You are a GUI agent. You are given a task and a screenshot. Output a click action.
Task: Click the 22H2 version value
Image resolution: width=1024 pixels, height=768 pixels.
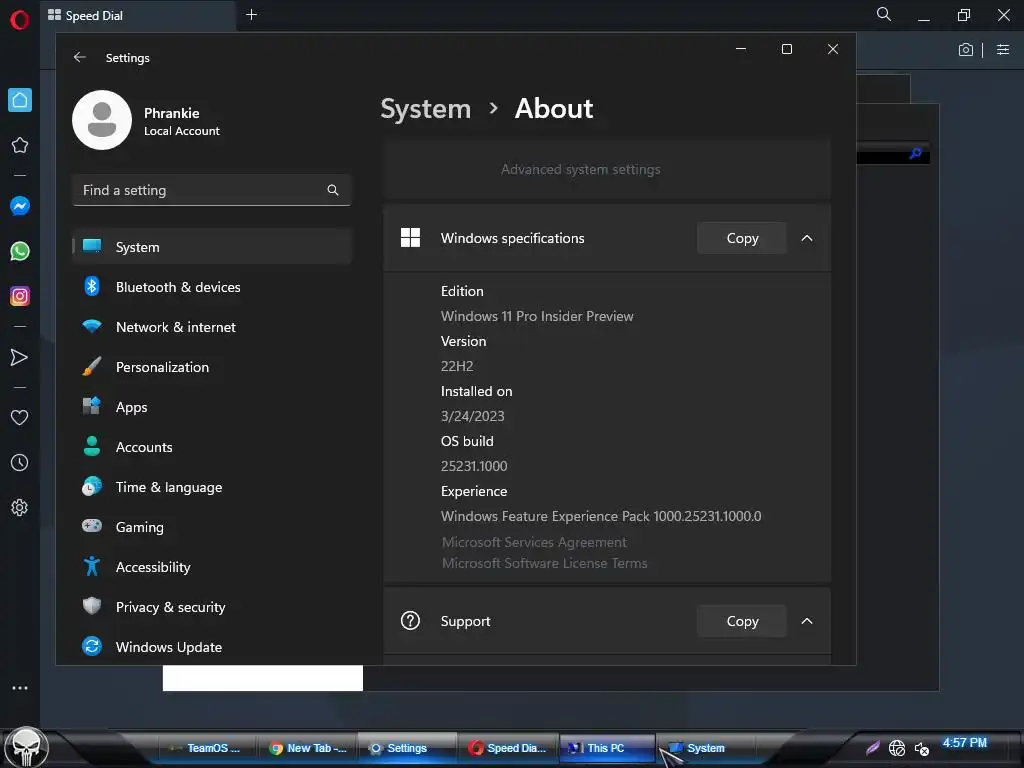click(457, 366)
